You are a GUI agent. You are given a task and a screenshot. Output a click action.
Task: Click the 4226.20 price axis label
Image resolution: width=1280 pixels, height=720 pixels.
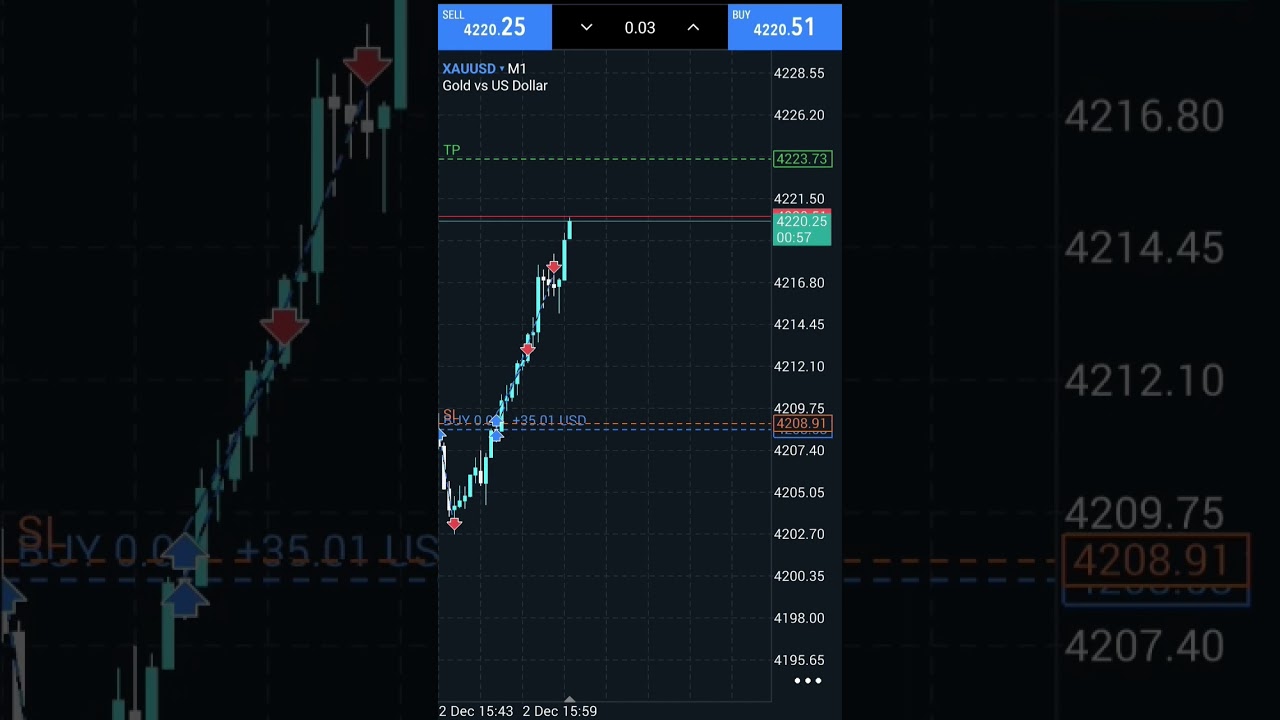tap(799, 115)
